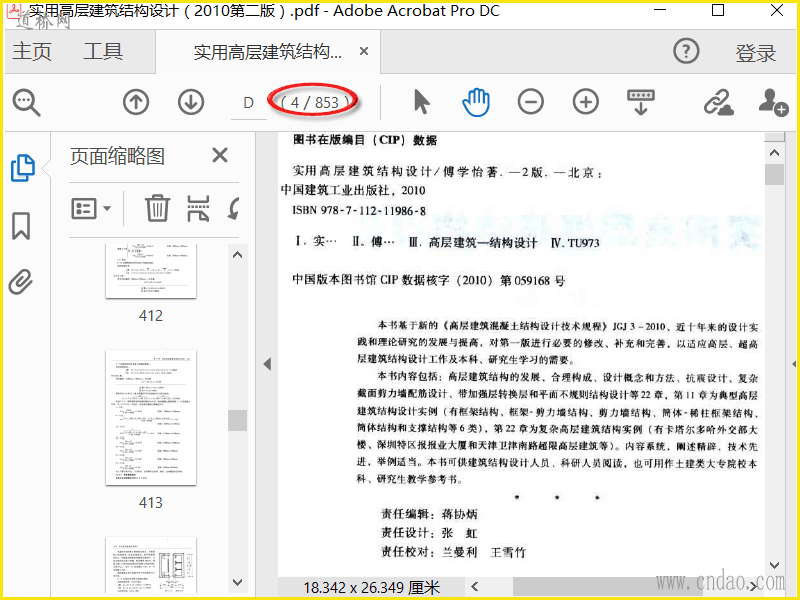Open the insert pages tool in thumbnails
This screenshot has height=600, width=800.
click(198, 208)
